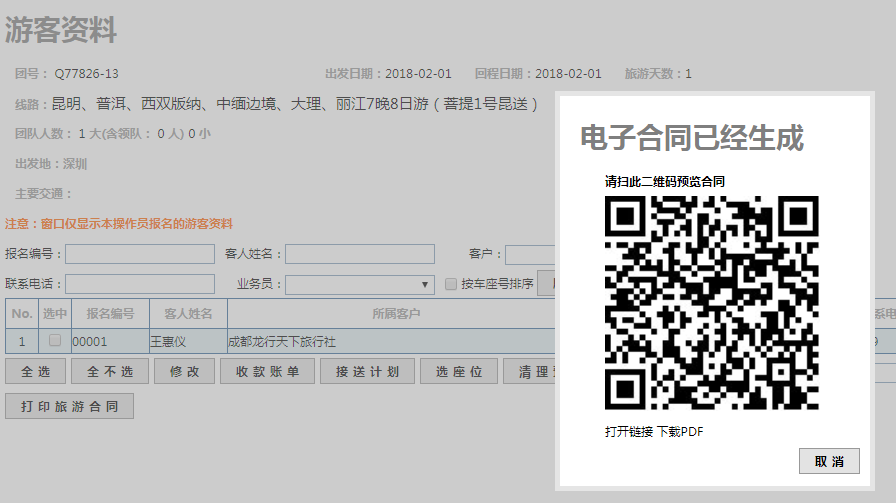Click the 修改 button
Image resolution: width=896 pixels, height=503 pixels.
(x=185, y=372)
